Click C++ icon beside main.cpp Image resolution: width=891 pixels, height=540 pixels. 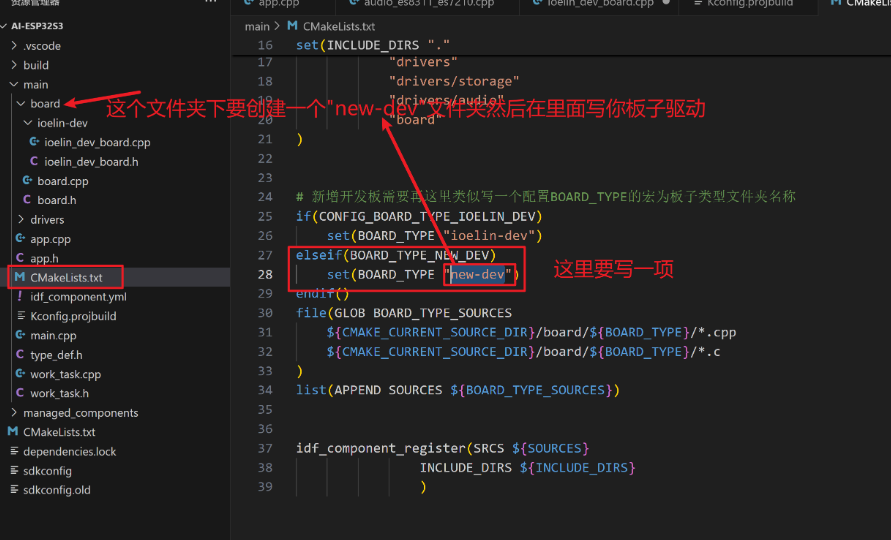coord(20,335)
